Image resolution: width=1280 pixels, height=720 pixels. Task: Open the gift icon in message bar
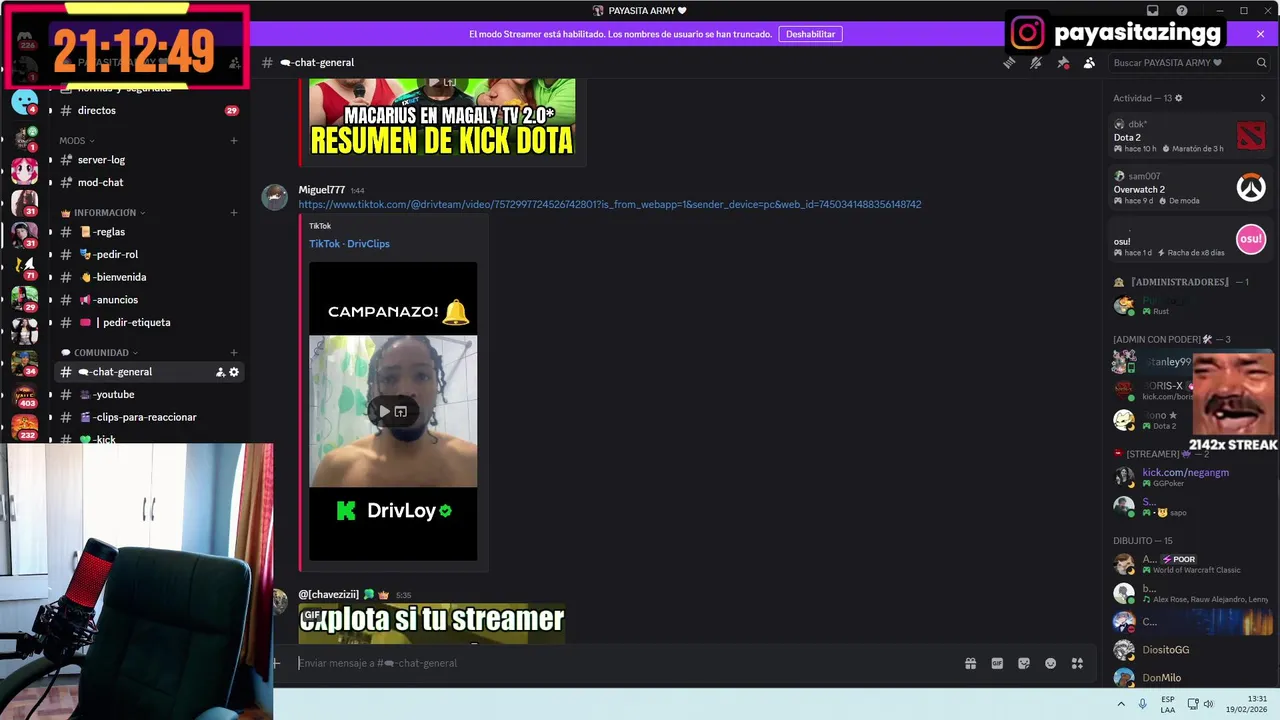(970, 663)
